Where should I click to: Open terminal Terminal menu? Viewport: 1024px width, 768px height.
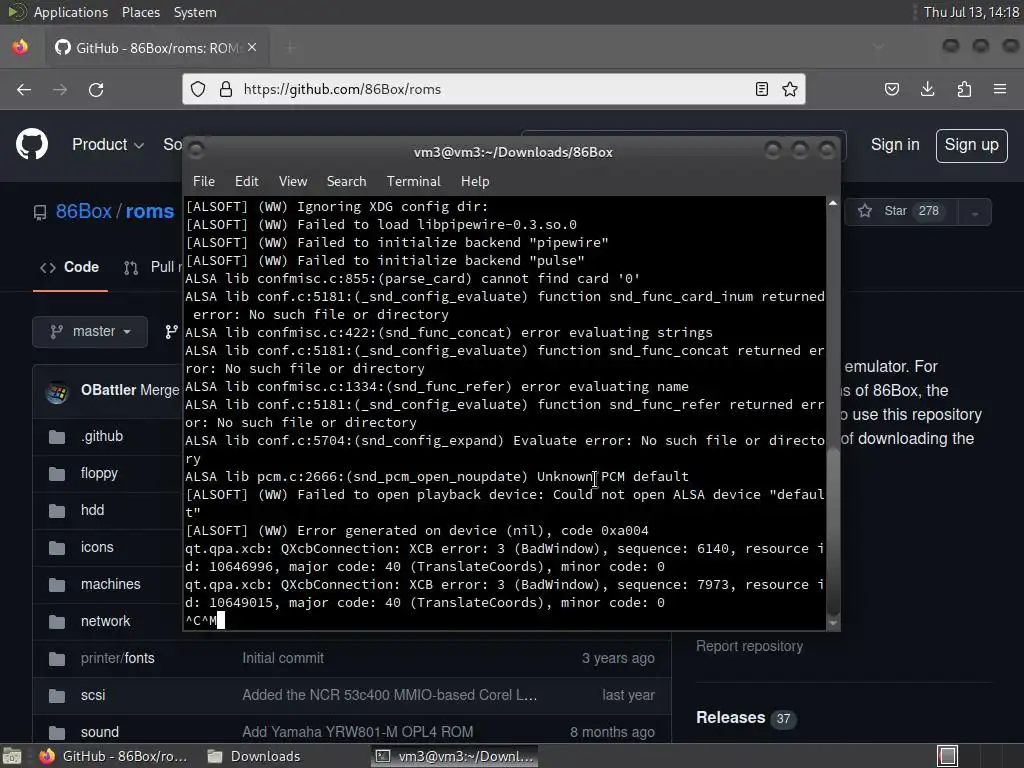tap(413, 182)
